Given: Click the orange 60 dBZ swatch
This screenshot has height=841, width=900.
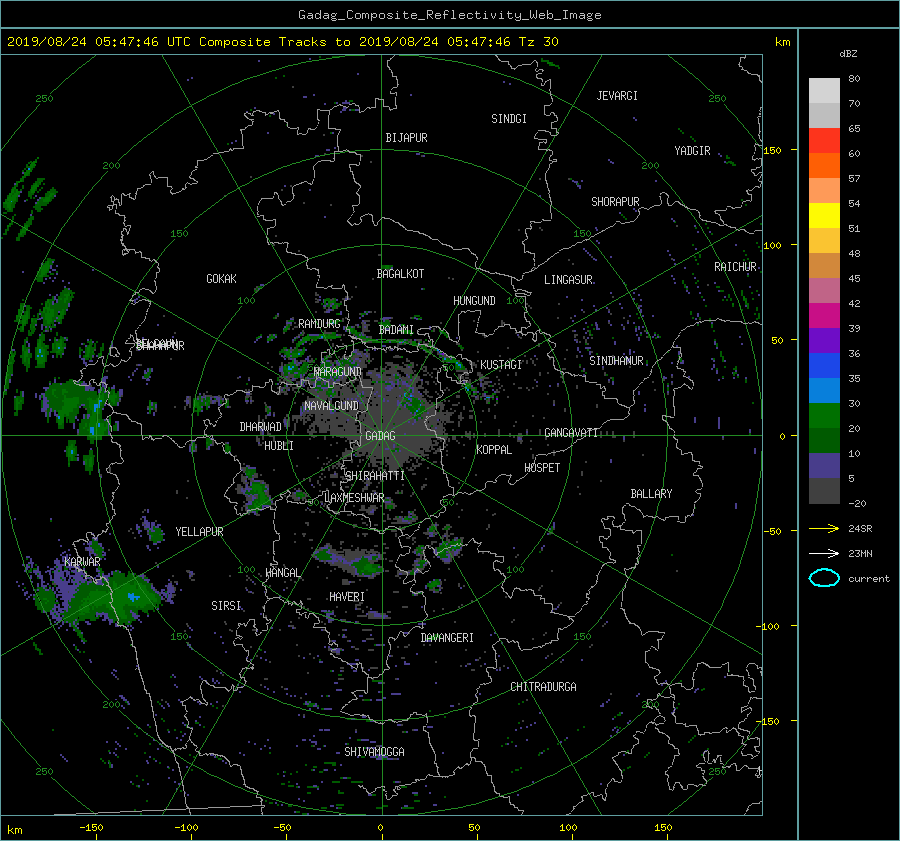Looking at the screenshot, I should pos(824,165).
